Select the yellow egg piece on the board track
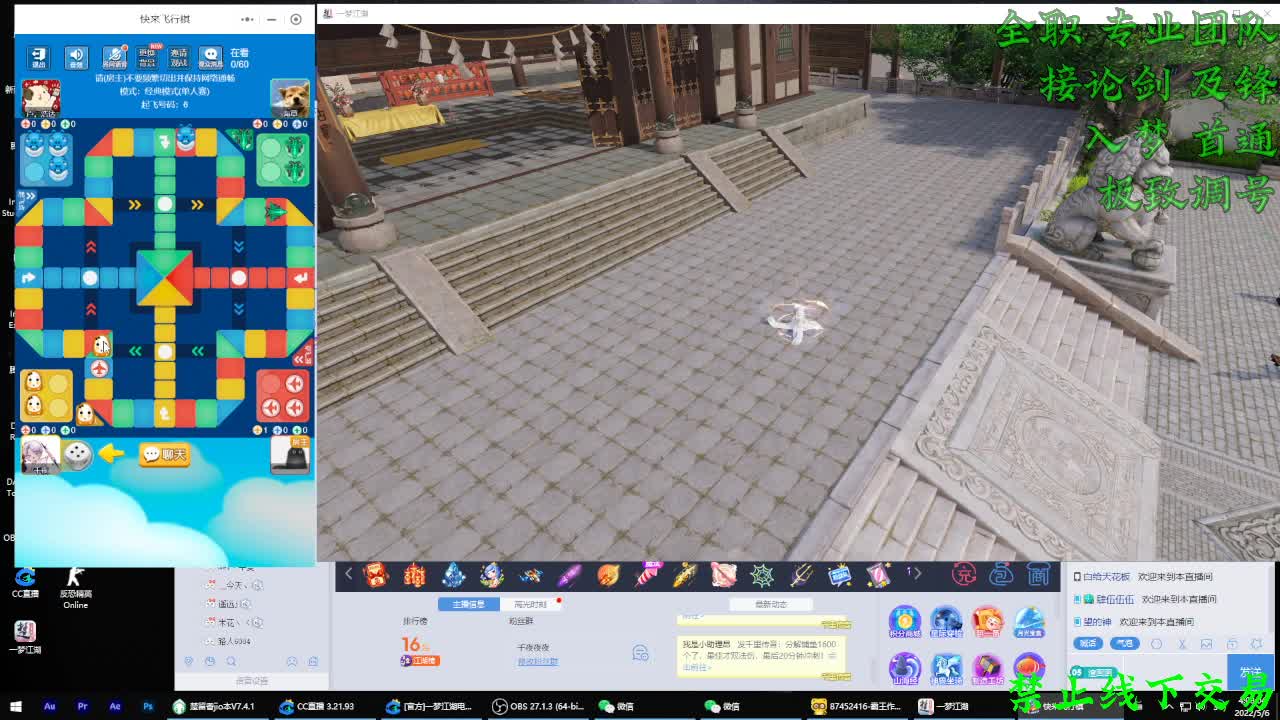Screen dimensions: 1280x720 (101, 345)
